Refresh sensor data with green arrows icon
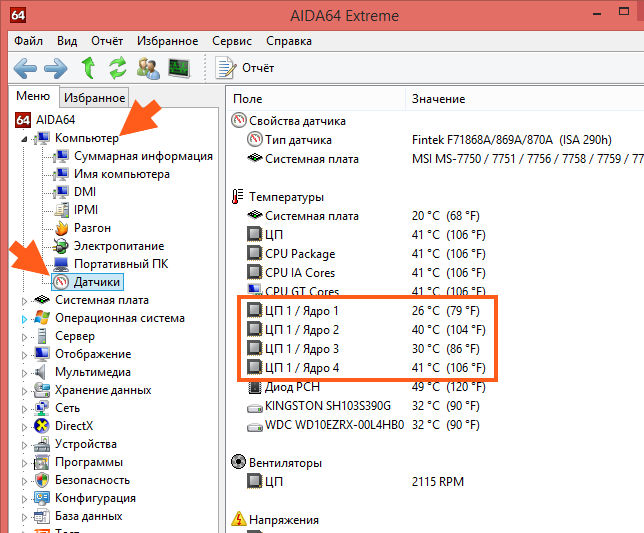 point(118,68)
